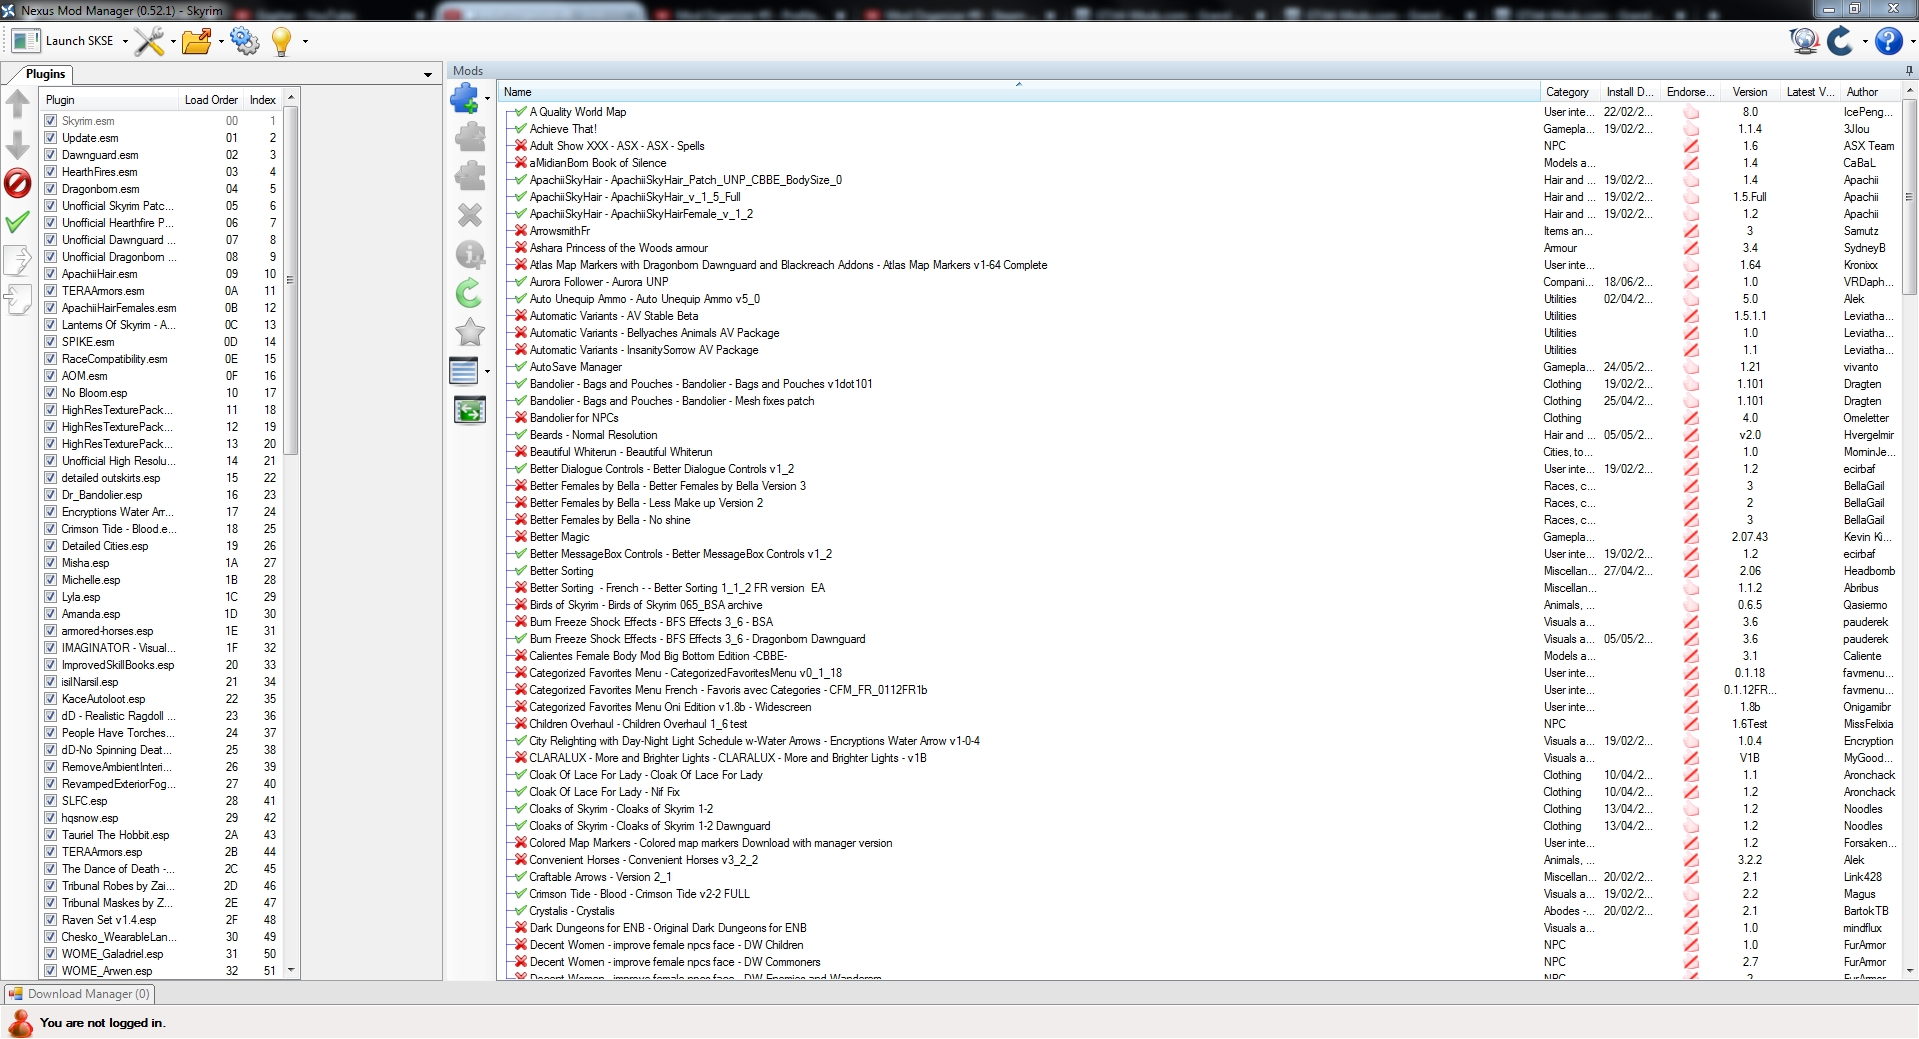Sort mods by the Category column header

pyautogui.click(x=1570, y=92)
